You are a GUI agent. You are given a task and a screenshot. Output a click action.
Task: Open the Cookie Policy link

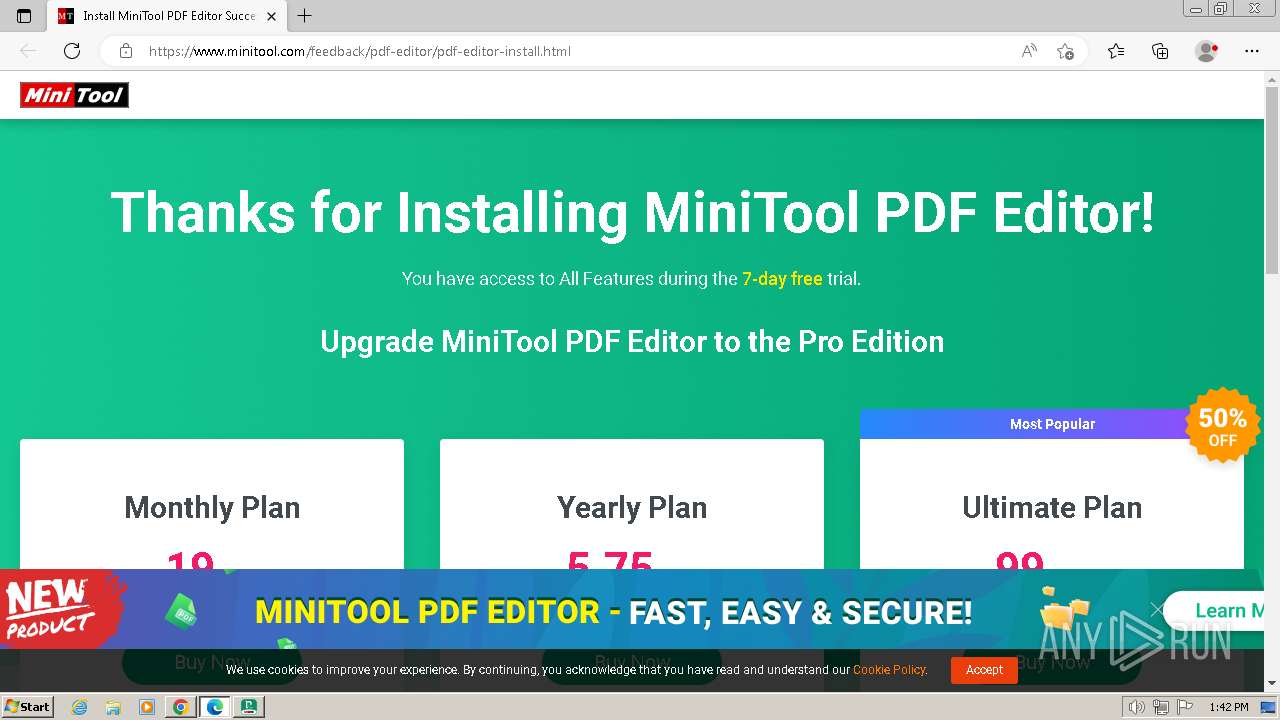(889, 670)
